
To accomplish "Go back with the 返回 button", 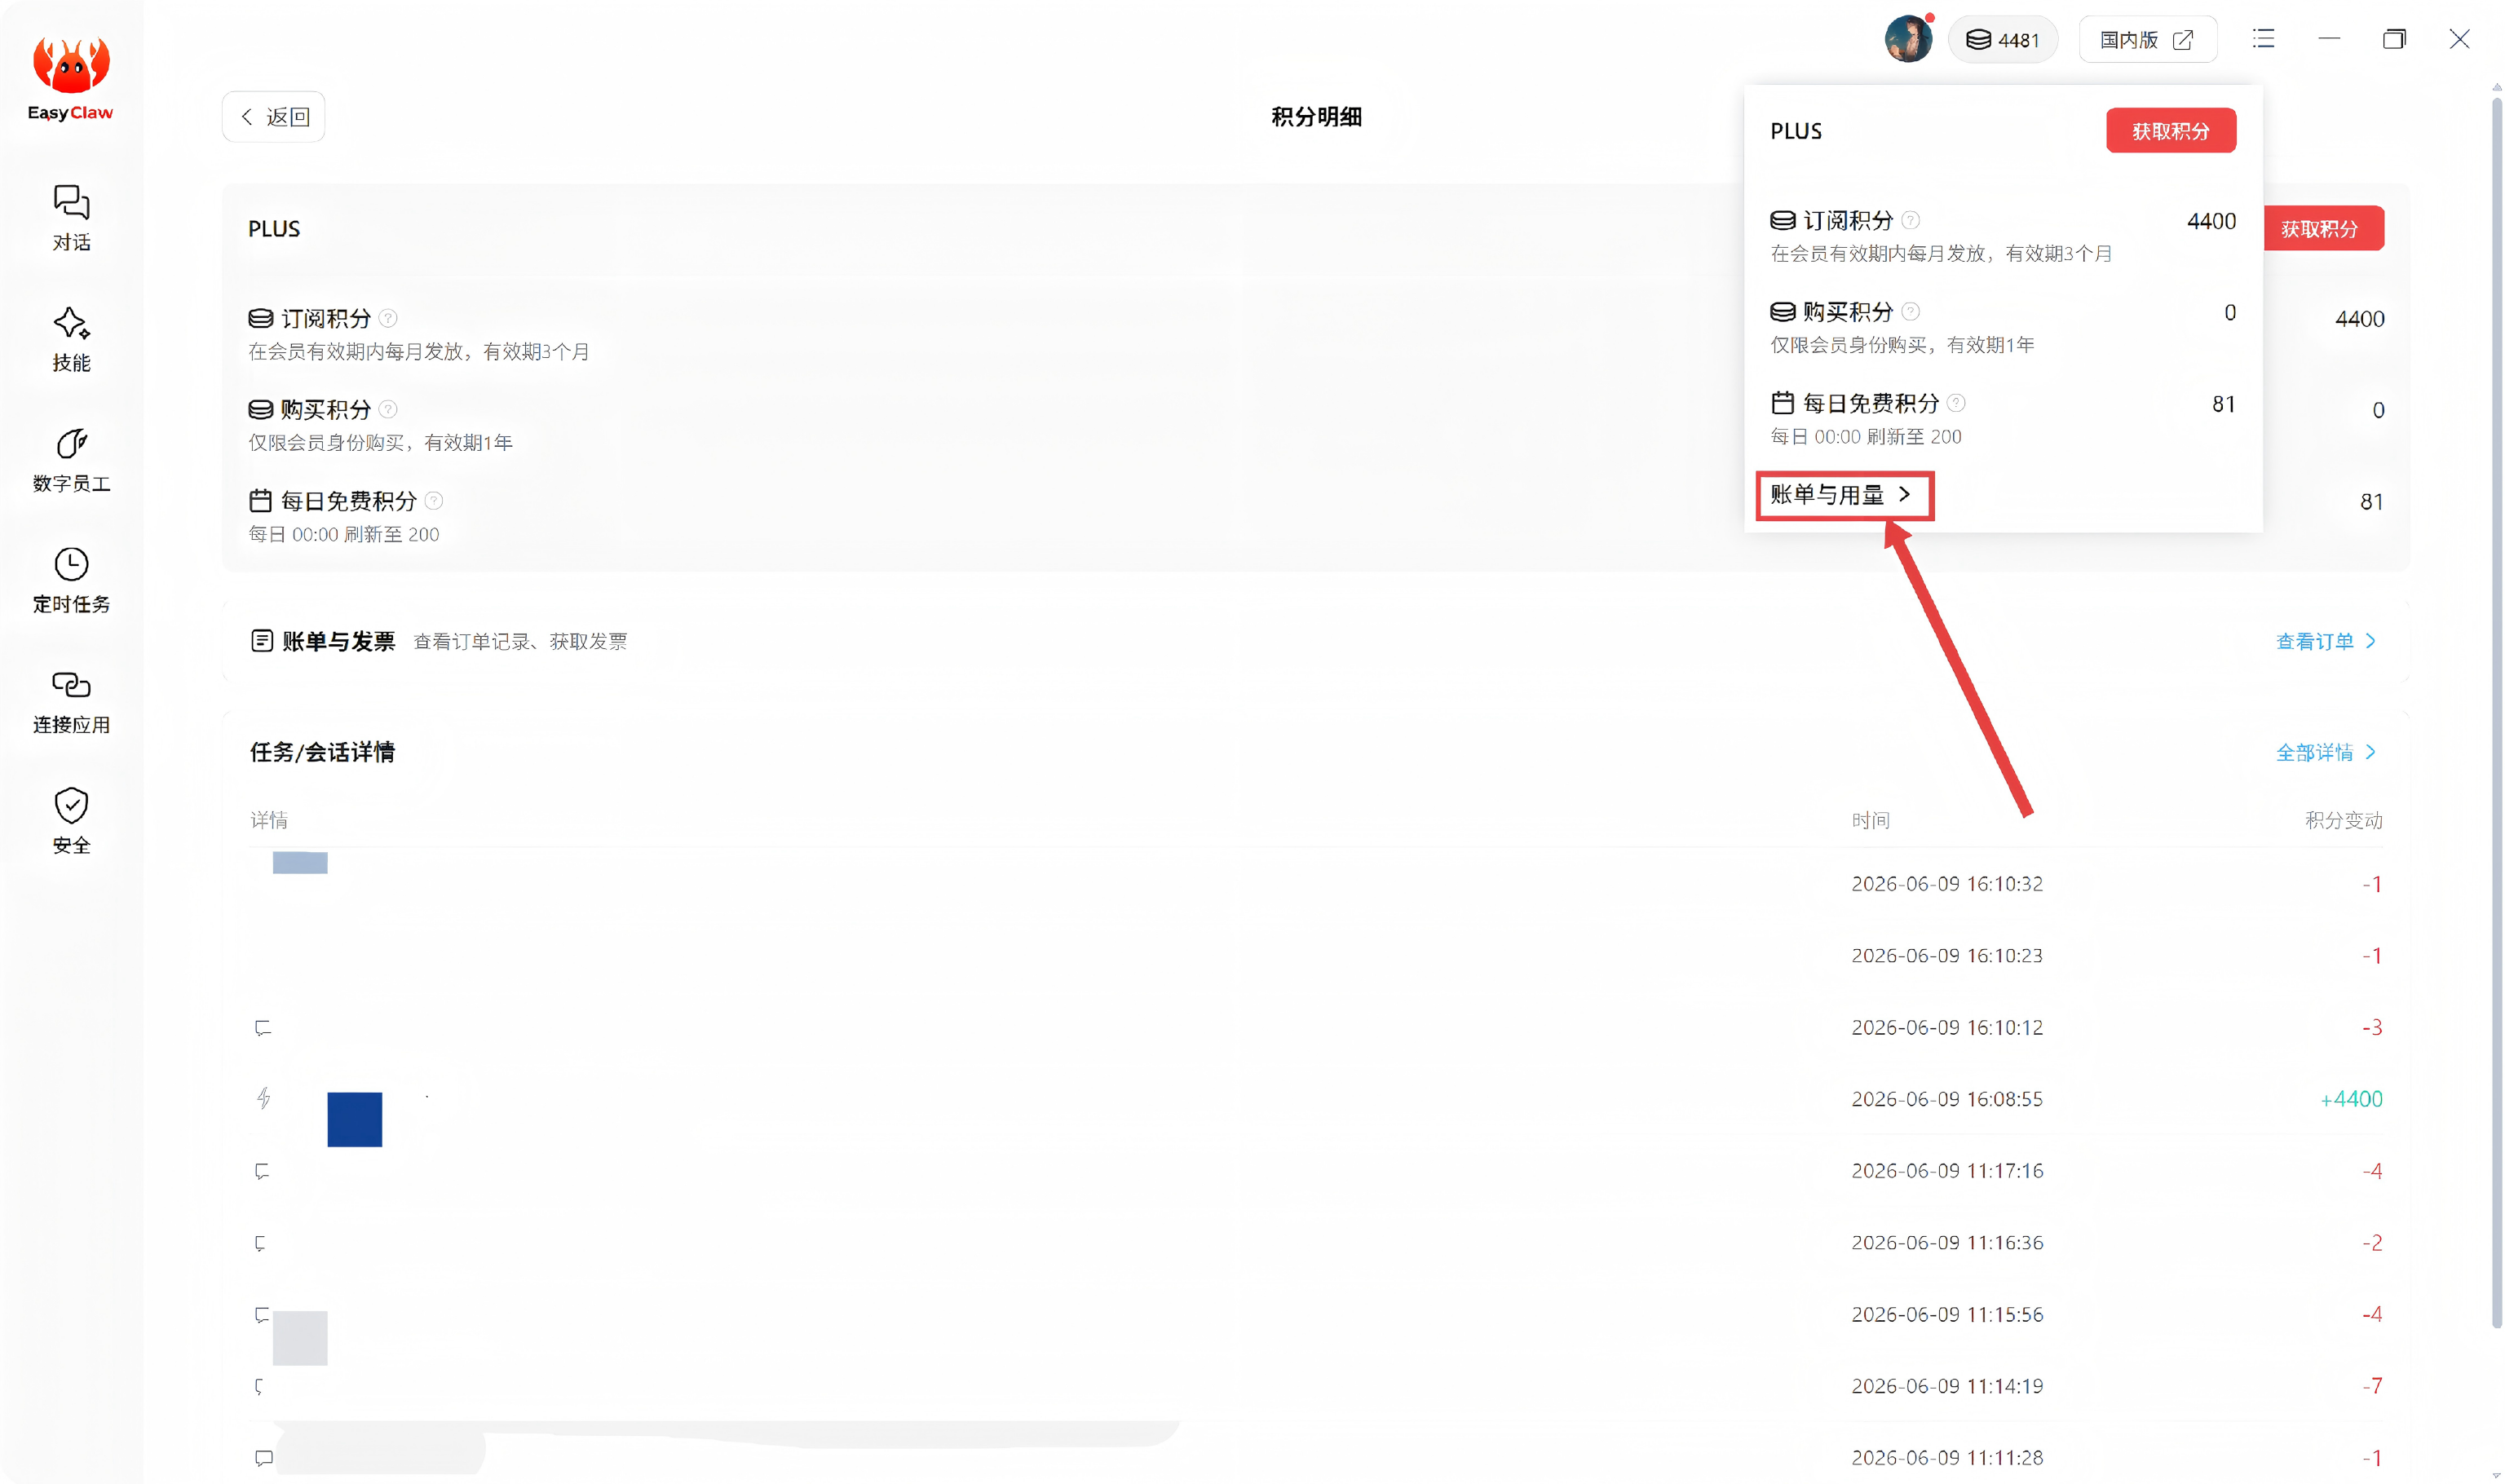I will [273, 117].
